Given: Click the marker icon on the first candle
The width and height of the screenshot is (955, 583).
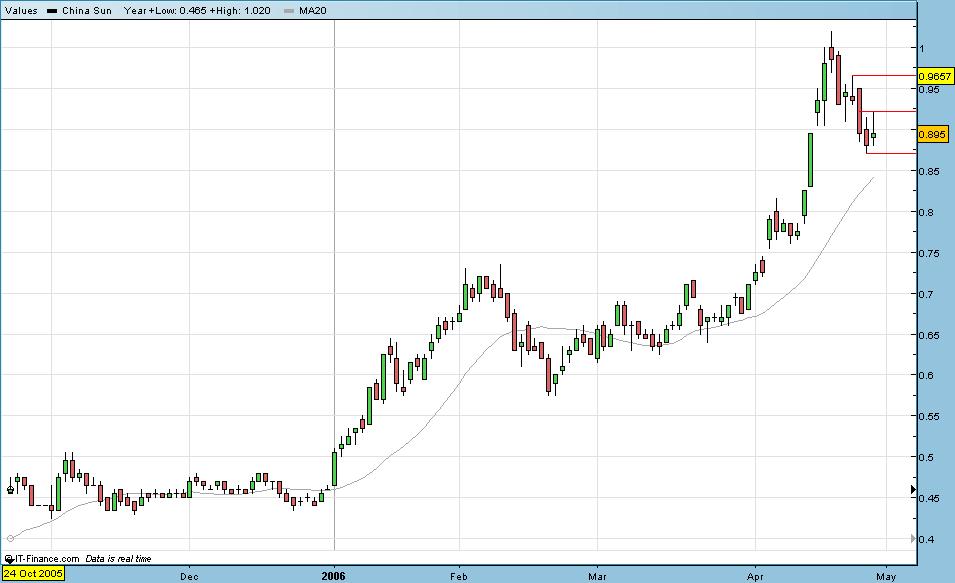Looking at the screenshot, I should point(10,489).
